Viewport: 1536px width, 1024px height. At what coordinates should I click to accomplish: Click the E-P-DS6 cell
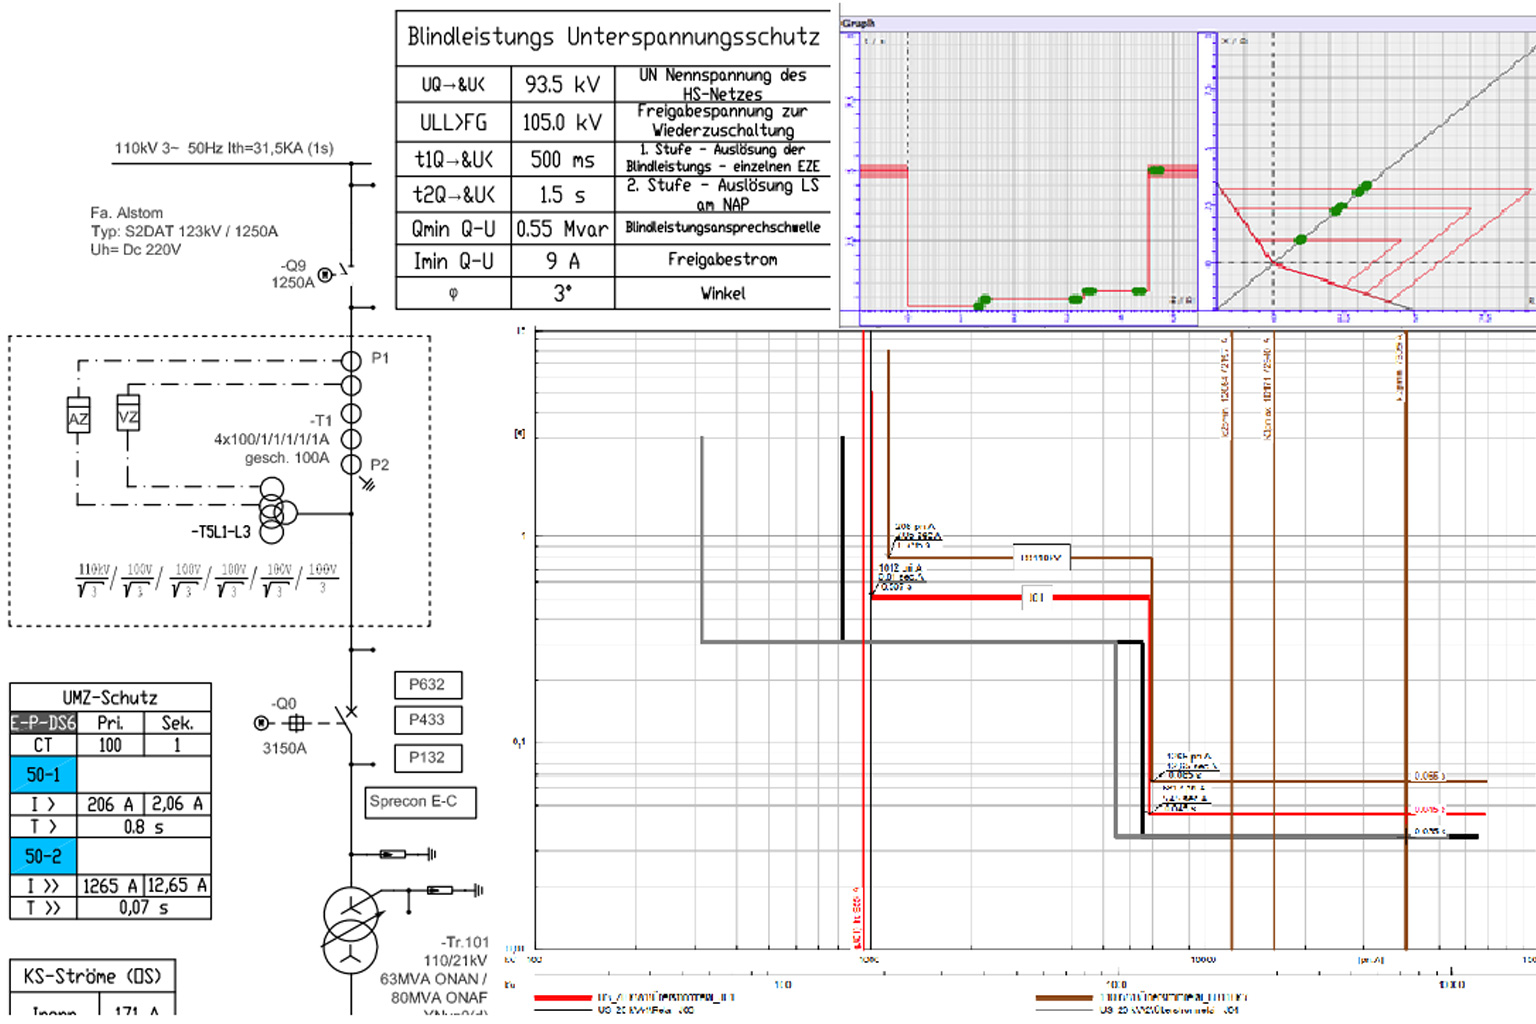pos(43,723)
